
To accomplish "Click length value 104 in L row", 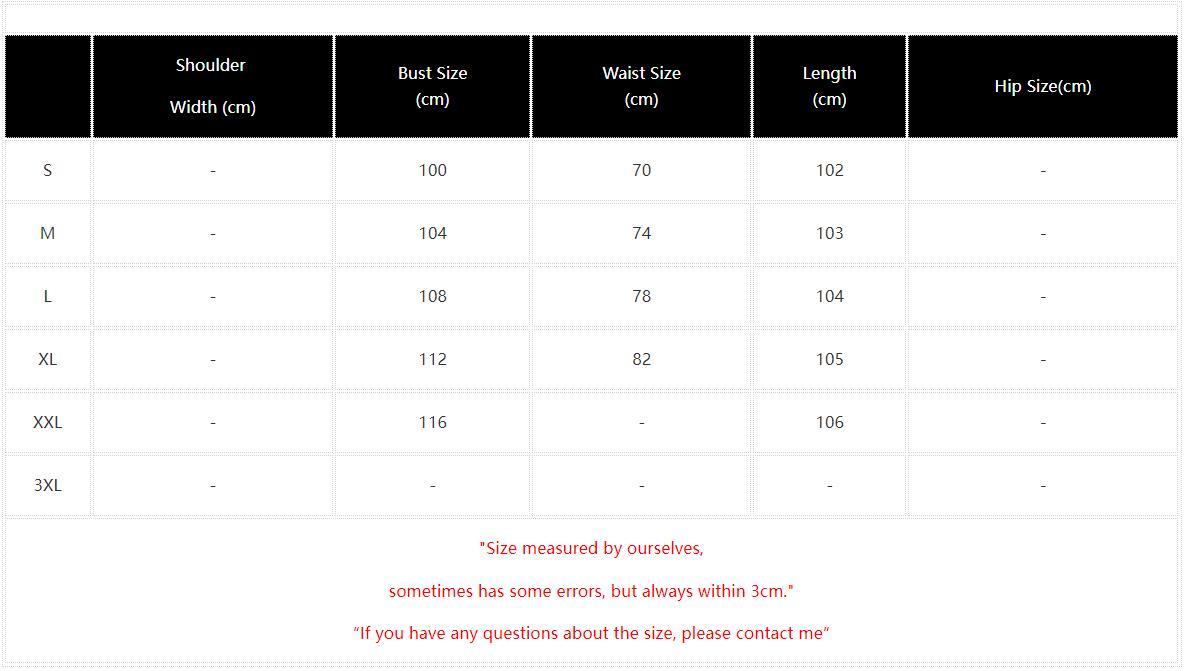I will pos(829,297).
